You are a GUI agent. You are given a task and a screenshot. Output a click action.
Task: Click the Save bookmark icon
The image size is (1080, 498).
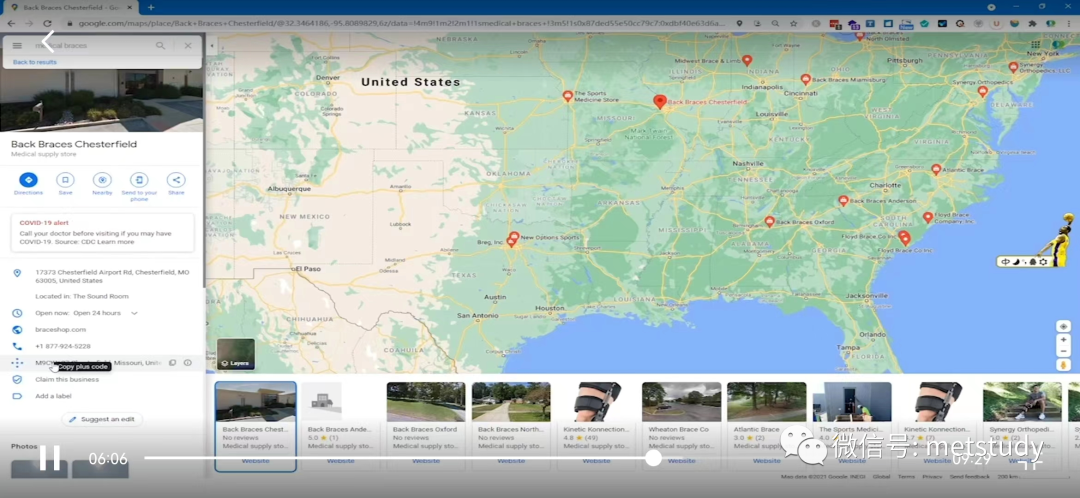tap(65, 180)
